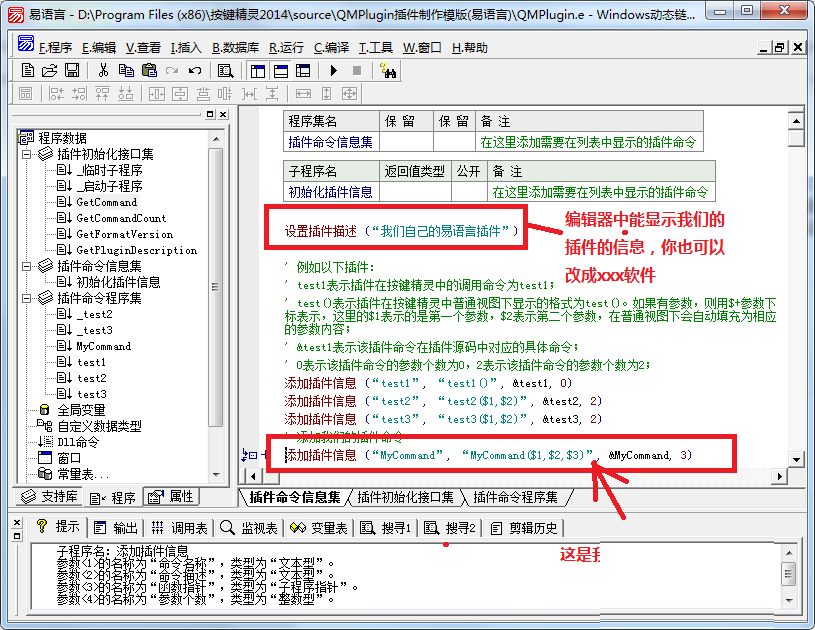Open the 搜寻1 tab
815x630 pixels.
click(x=385, y=528)
